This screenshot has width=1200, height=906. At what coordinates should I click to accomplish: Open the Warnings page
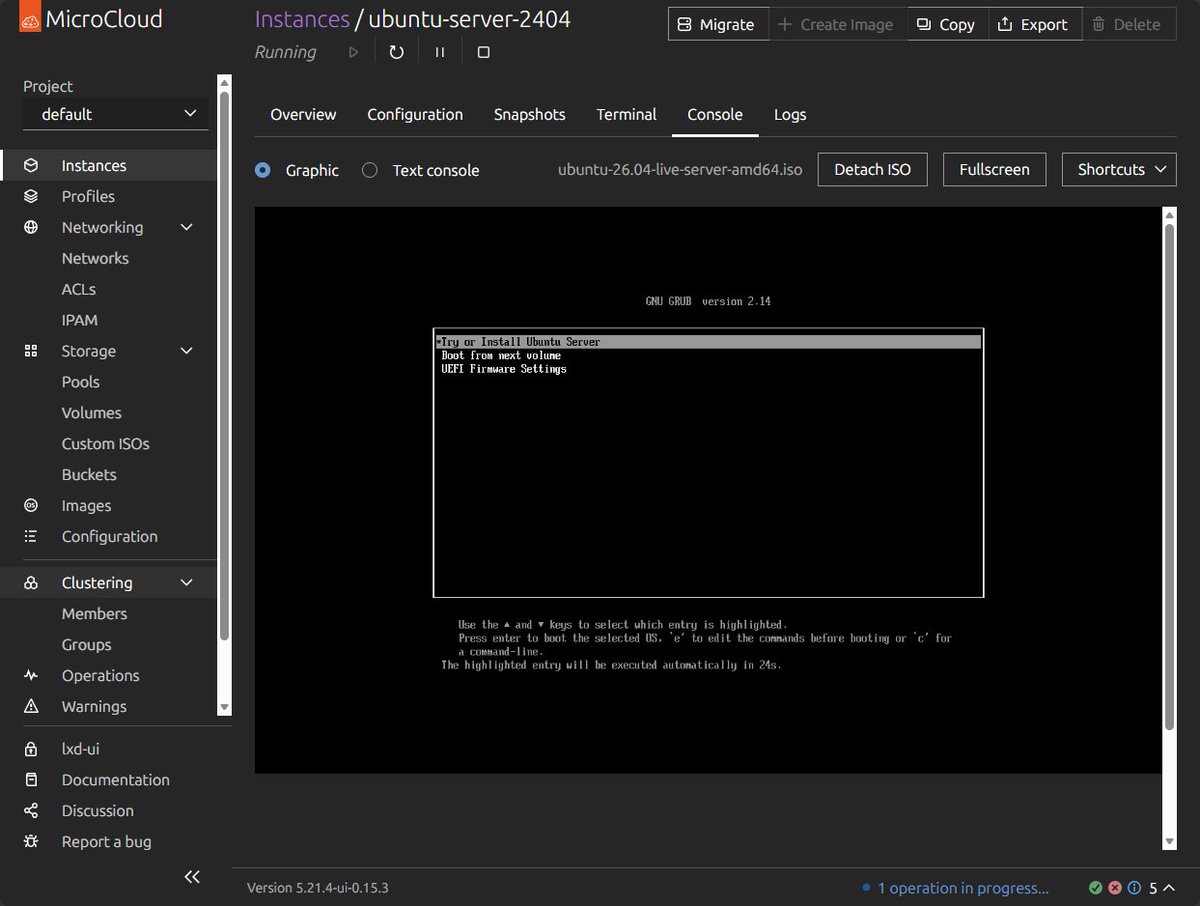[94, 706]
